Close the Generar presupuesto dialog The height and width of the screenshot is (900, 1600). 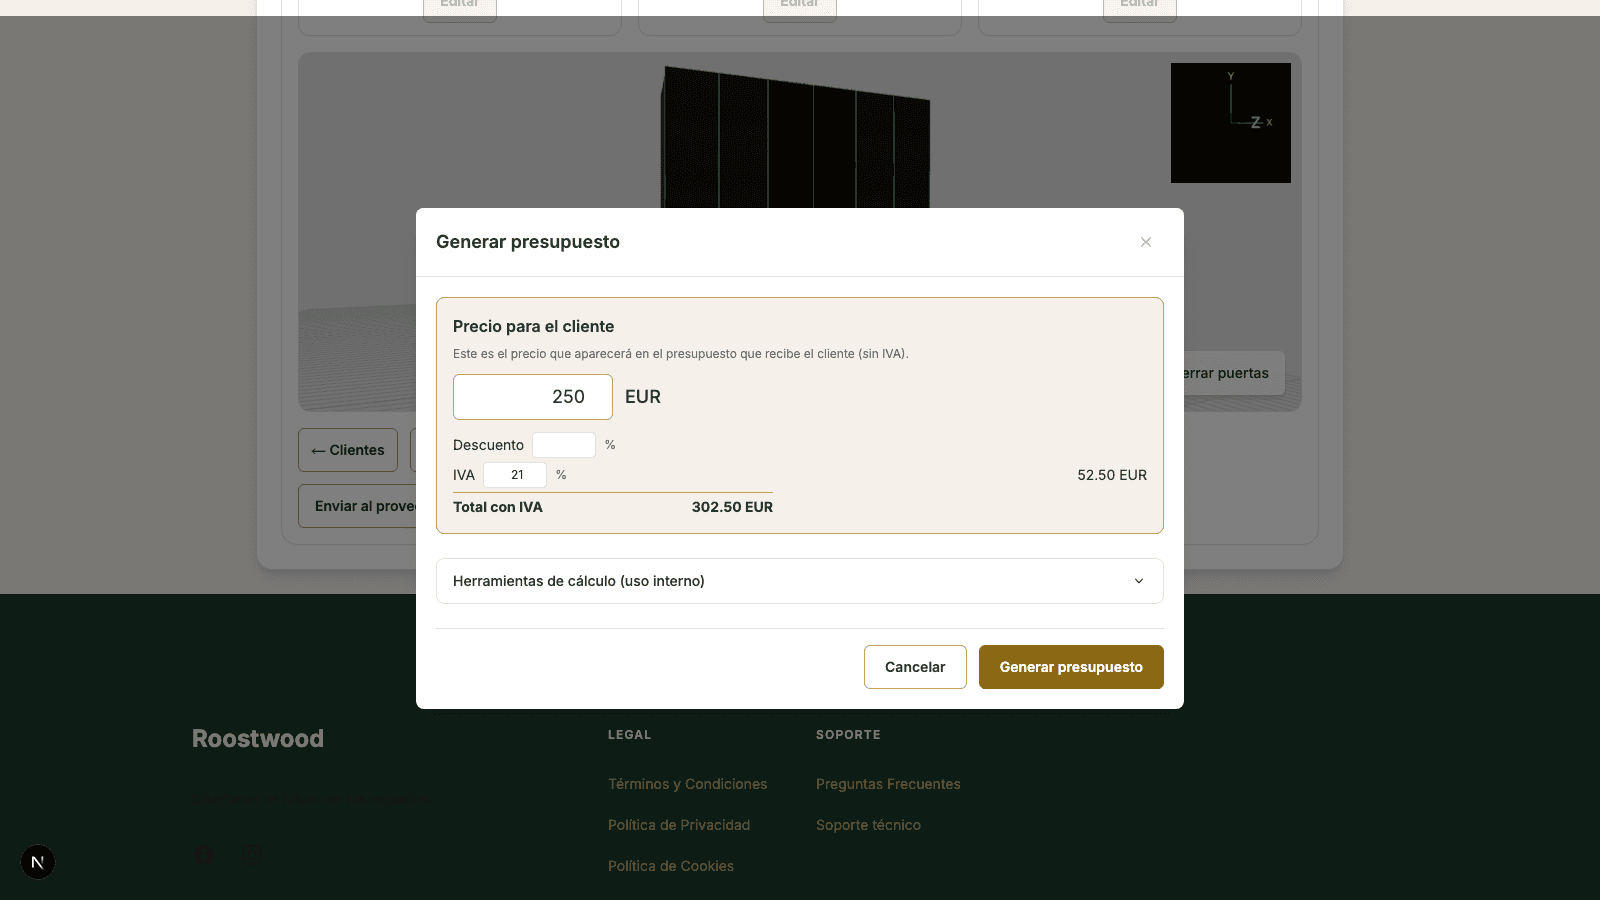pos(1146,242)
